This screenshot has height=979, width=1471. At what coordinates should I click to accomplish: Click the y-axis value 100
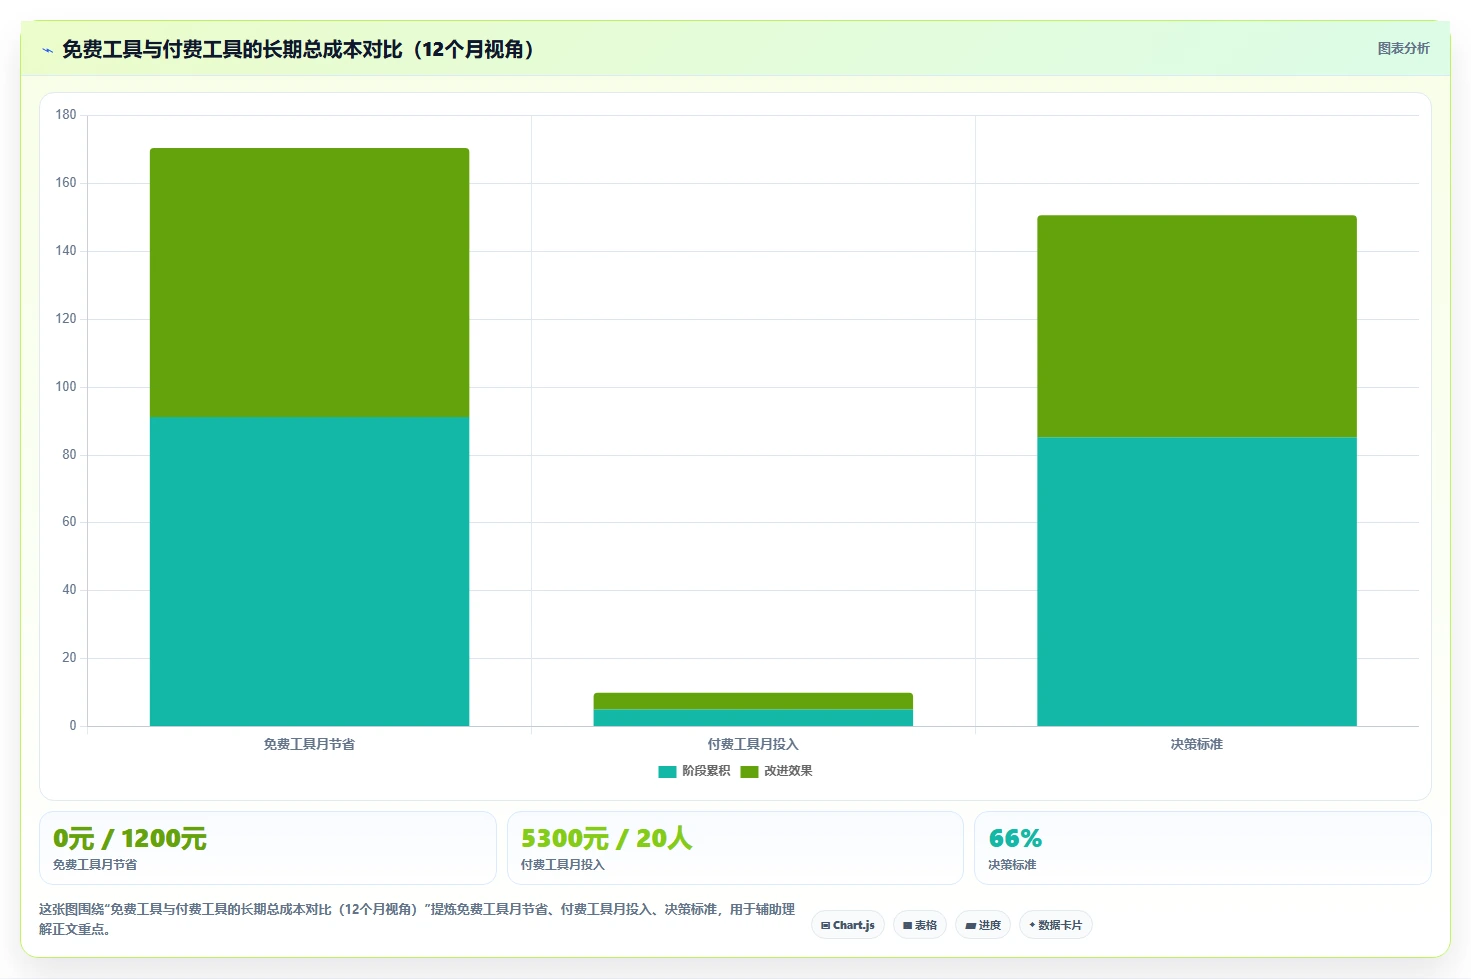coord(66,387)
